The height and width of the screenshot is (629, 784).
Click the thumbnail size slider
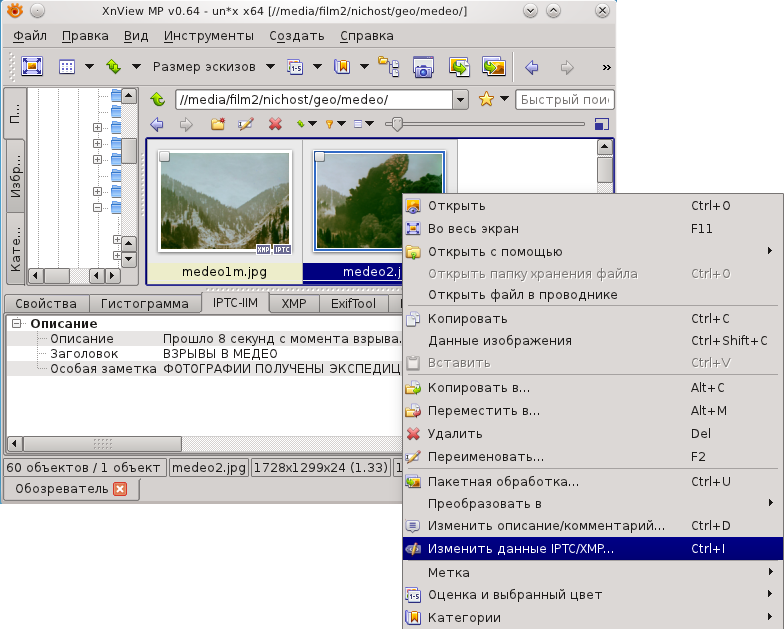(x=398, y=124)
